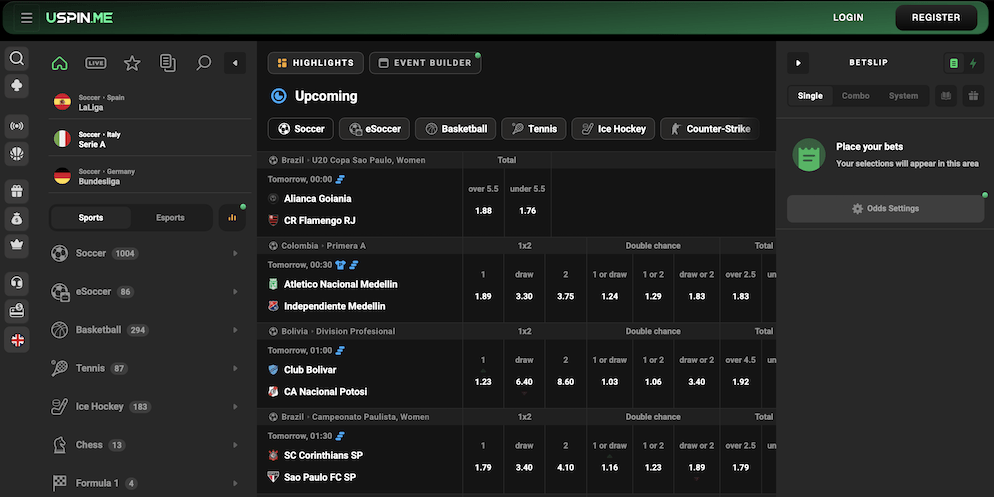Open search from the left rail magnifier
This screenshot has width=994, height=497.
coord(17,59)
